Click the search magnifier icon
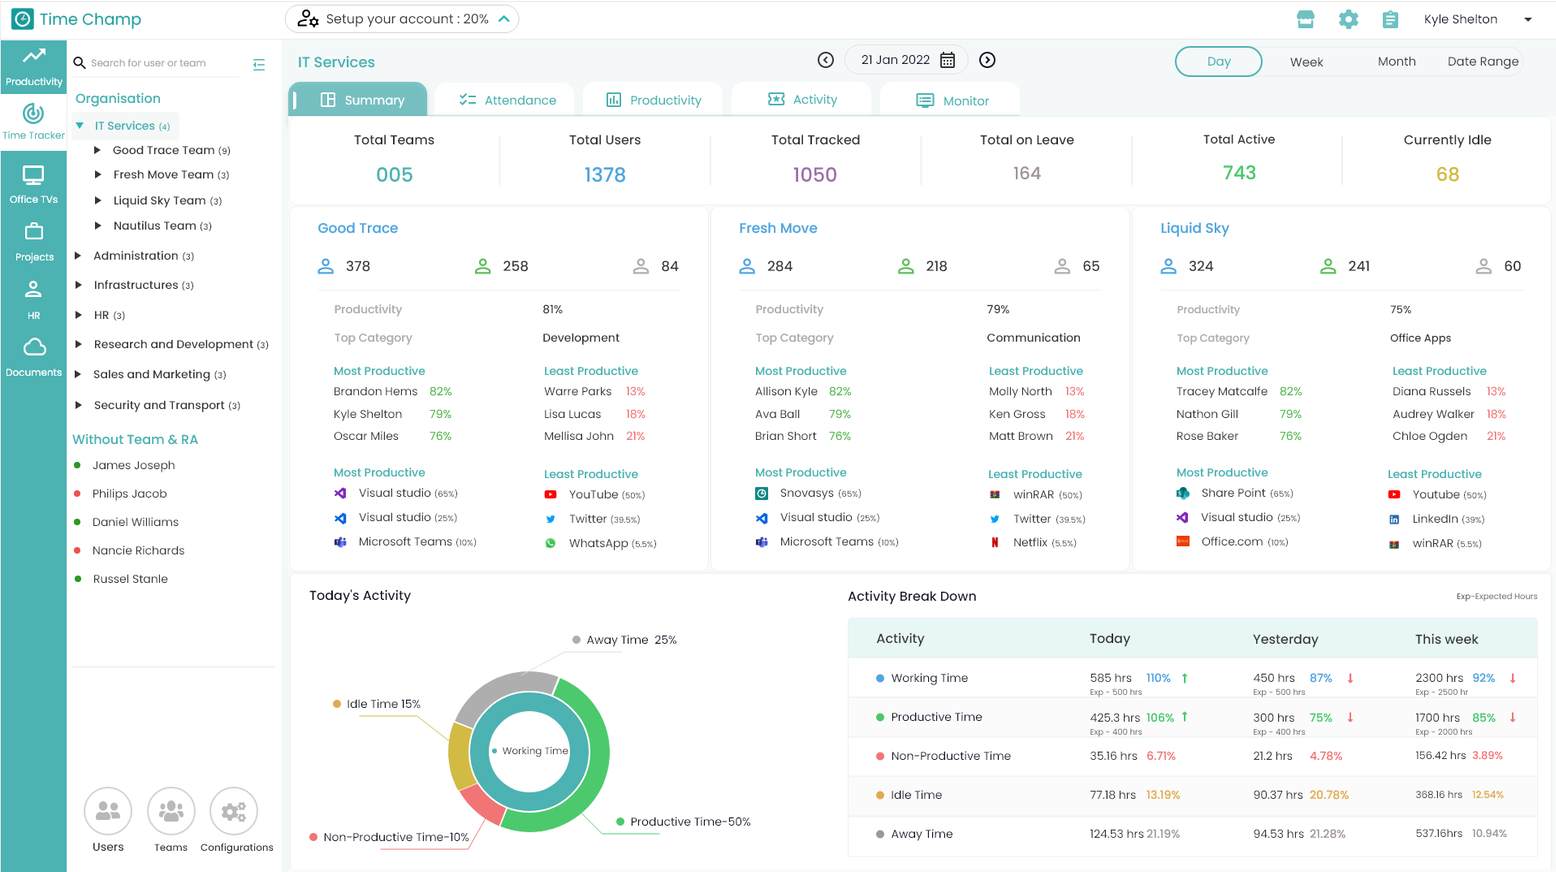The image size is (1556, 872). (x=80, y=63)
